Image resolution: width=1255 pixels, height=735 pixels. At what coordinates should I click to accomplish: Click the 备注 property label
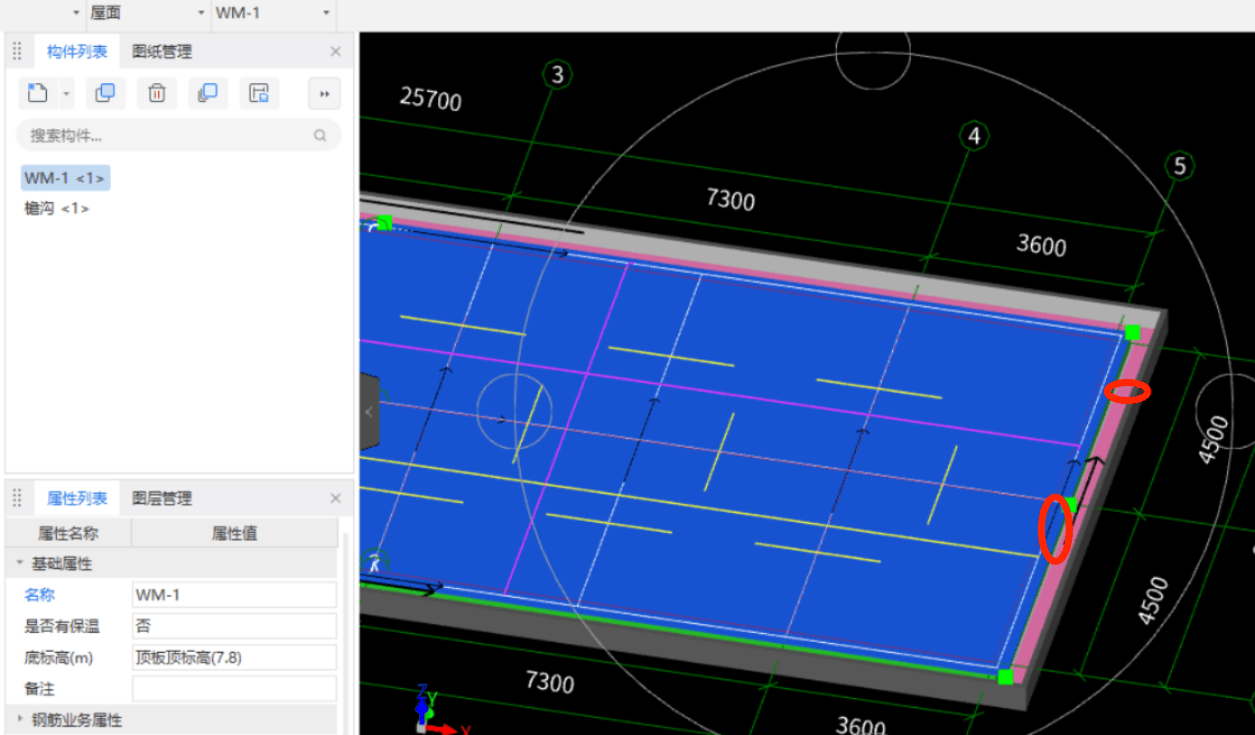click(39, 689)
